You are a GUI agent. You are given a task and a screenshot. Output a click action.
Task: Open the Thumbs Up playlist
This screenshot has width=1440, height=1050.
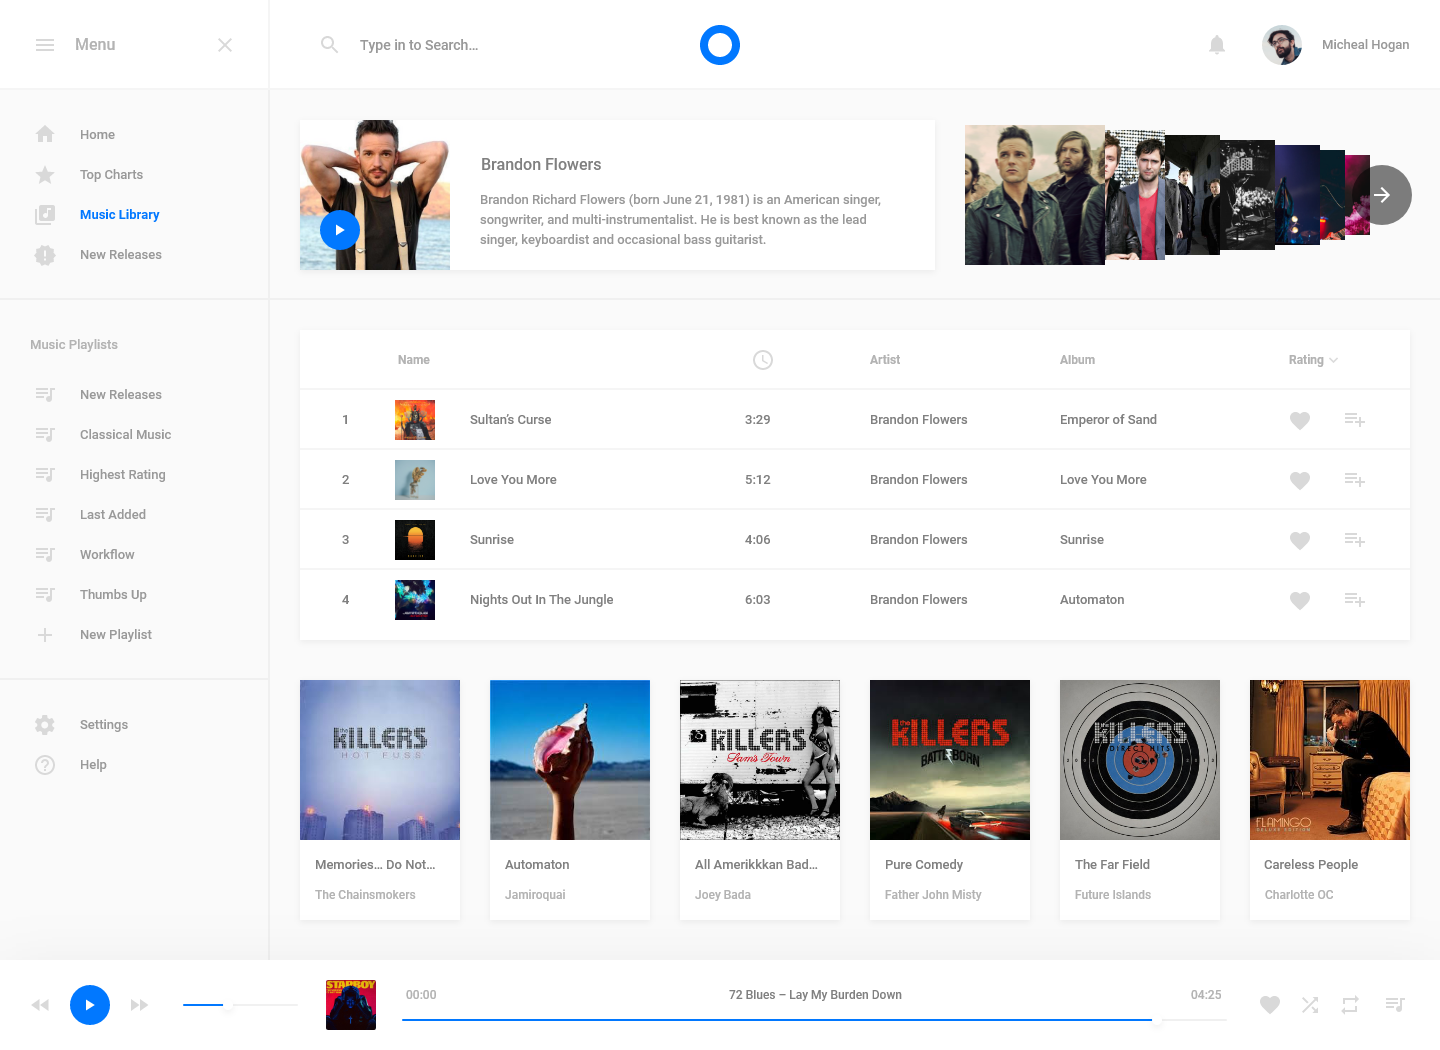[x=113, y=595]
